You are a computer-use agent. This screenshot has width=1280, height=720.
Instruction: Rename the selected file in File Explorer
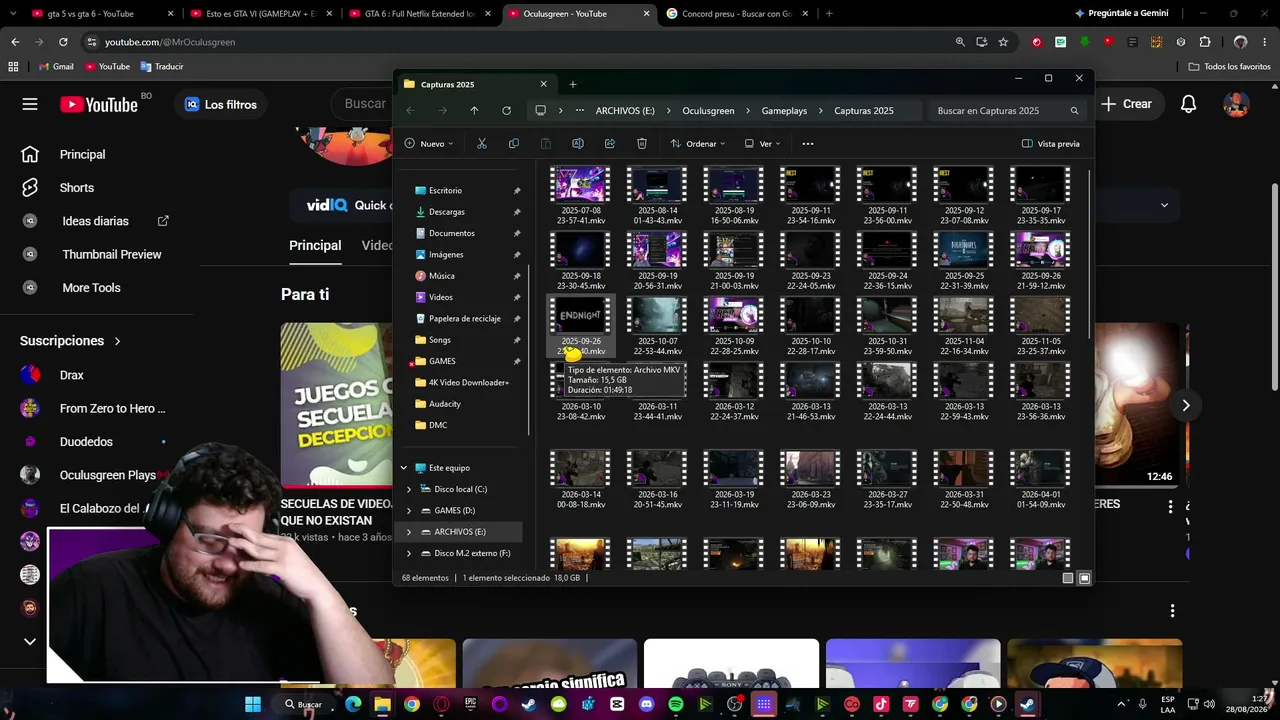(x=578, y=144)
